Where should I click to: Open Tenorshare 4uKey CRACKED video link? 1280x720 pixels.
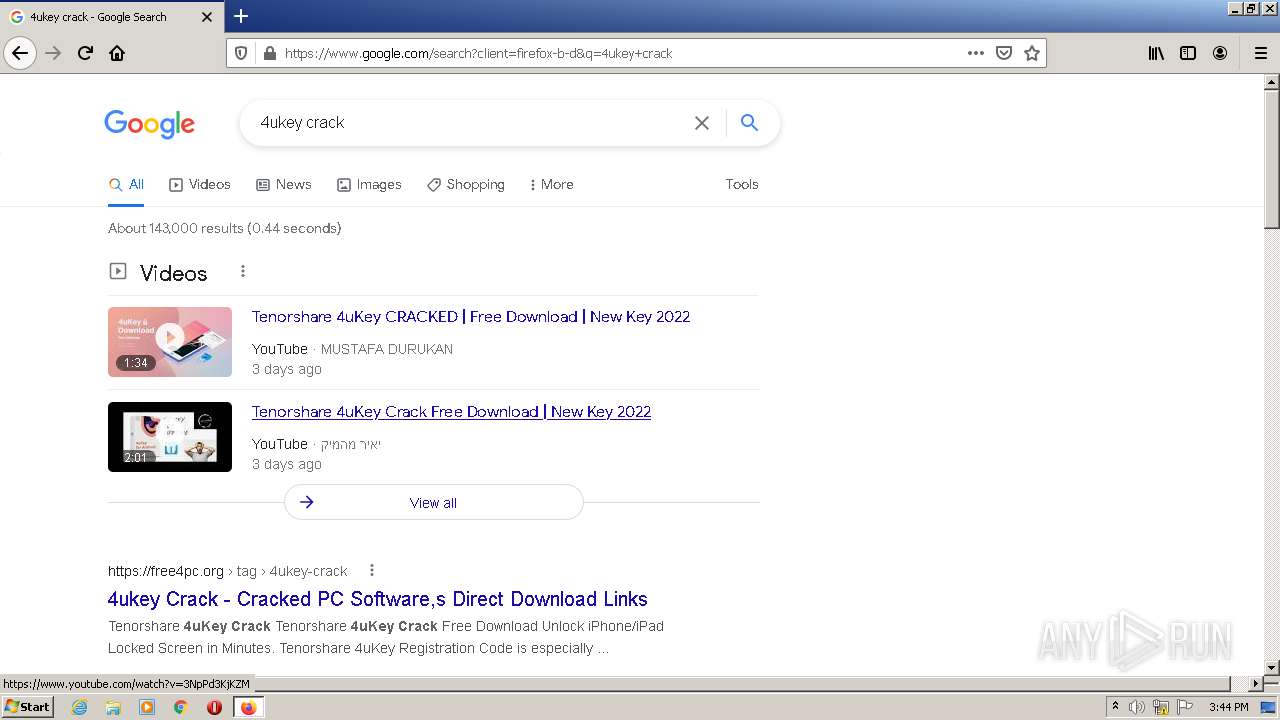(x=471, y=316)
